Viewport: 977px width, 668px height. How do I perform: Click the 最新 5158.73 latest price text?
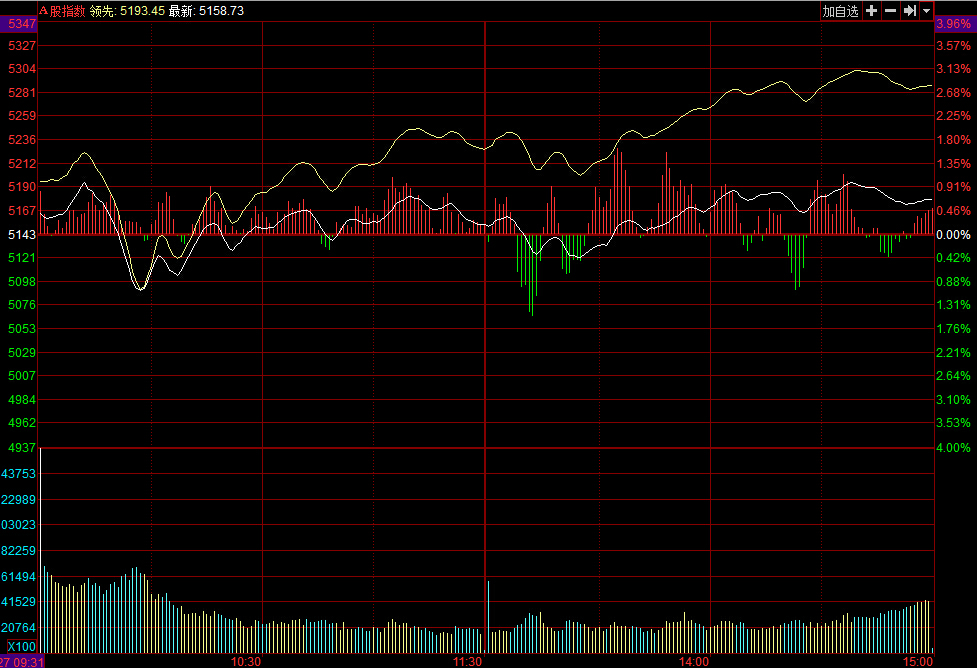click(x=206, y=11)
